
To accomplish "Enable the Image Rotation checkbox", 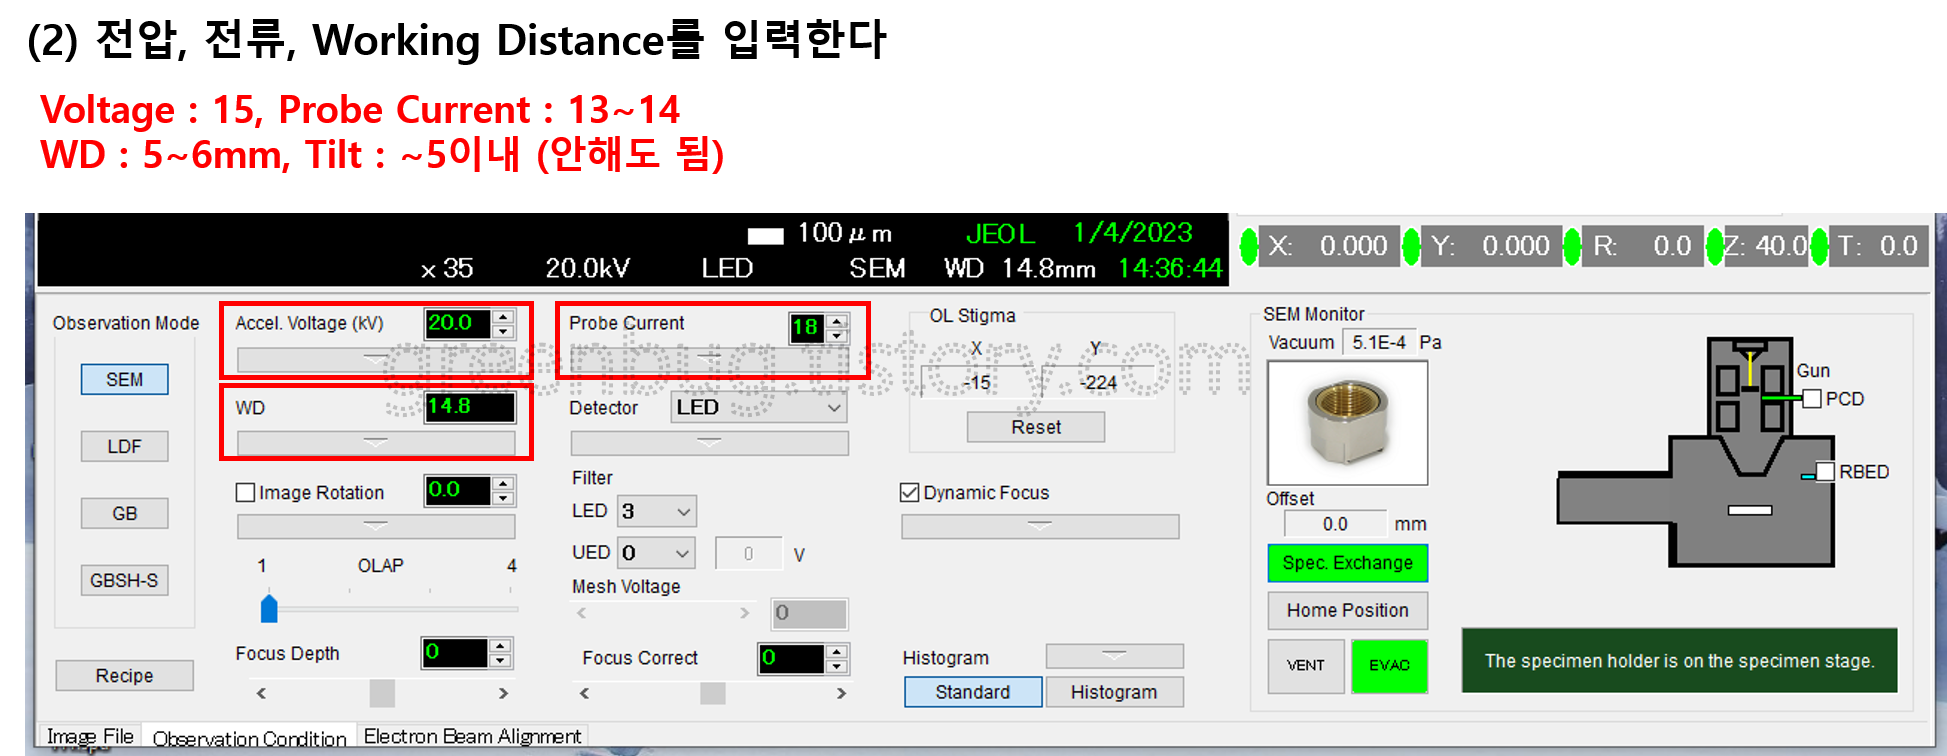I will 245,492.
